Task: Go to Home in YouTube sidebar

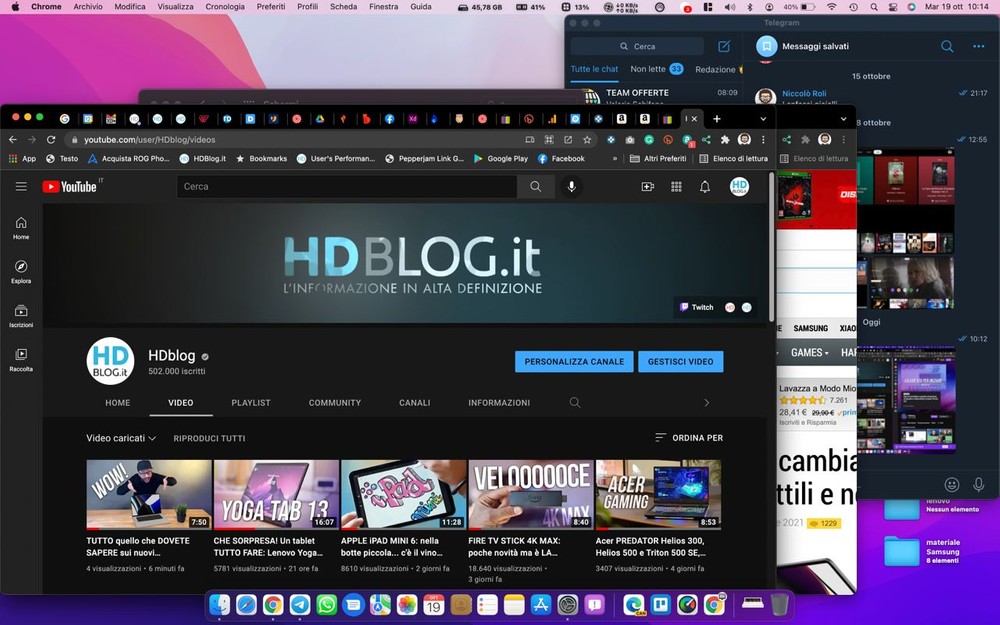Action: (x=21, y=228)
